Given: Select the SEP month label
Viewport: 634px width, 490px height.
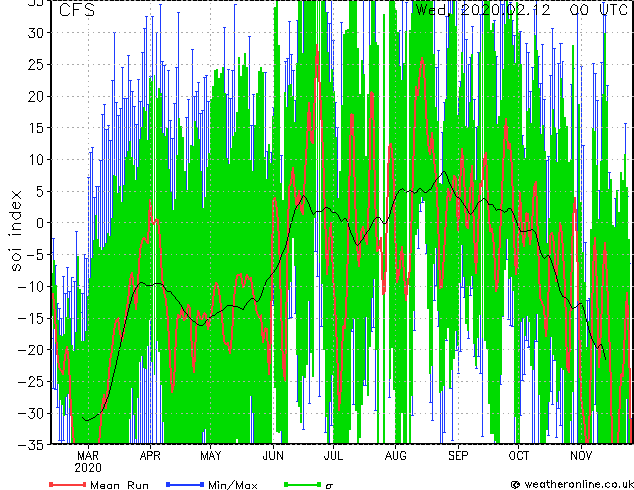Looking at the screenshot, I should coord(458,456).
